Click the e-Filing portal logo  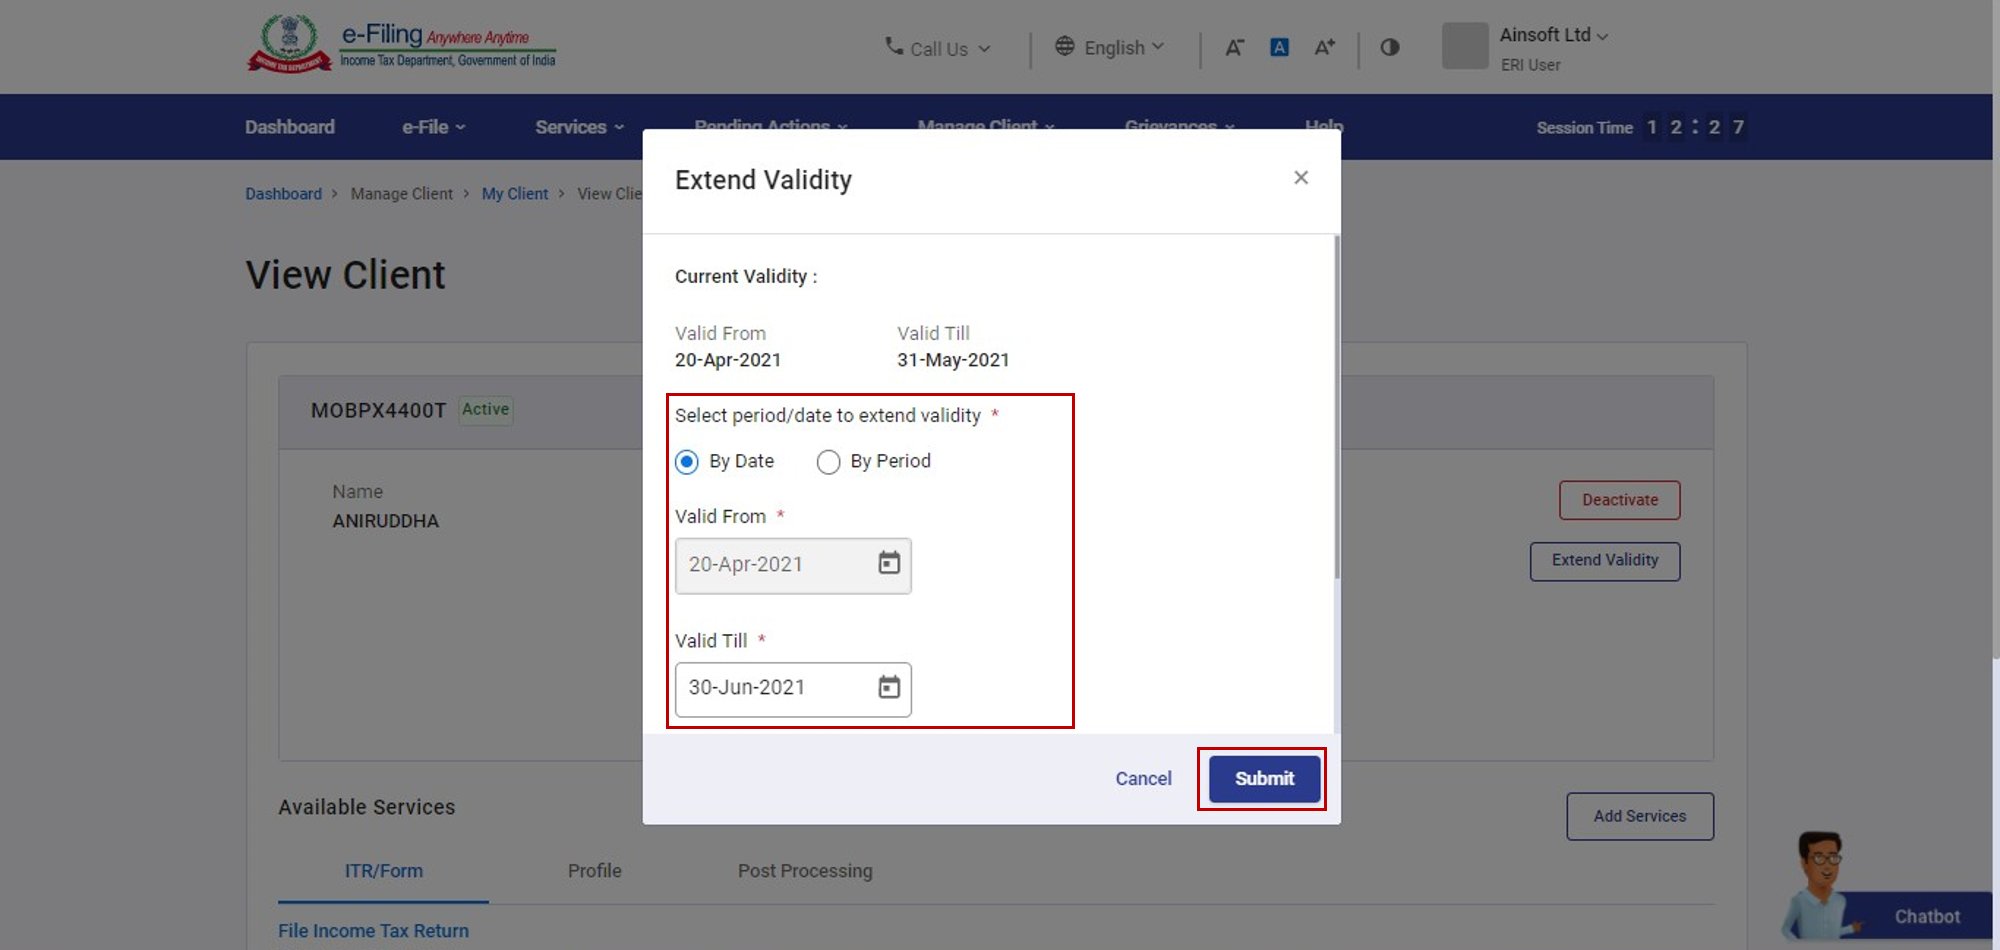(x=401, y=46)
